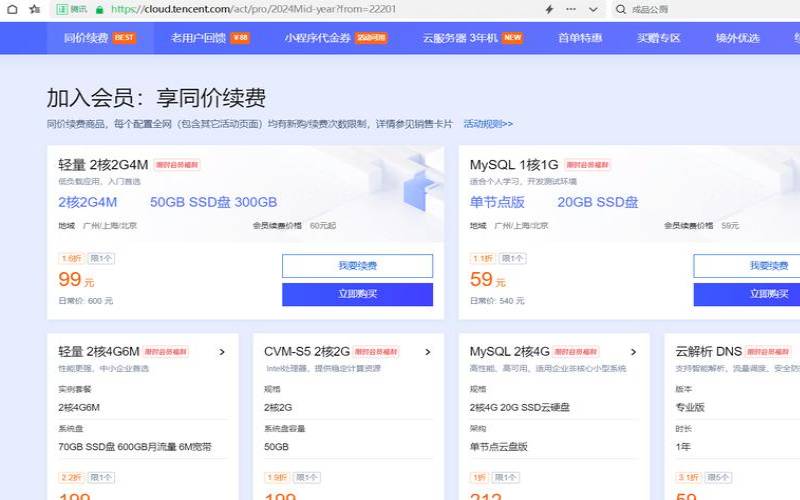Click the 专业版 version text in DNS card
The height and width of the screenshot is (500, 800).
click(690, 408)
